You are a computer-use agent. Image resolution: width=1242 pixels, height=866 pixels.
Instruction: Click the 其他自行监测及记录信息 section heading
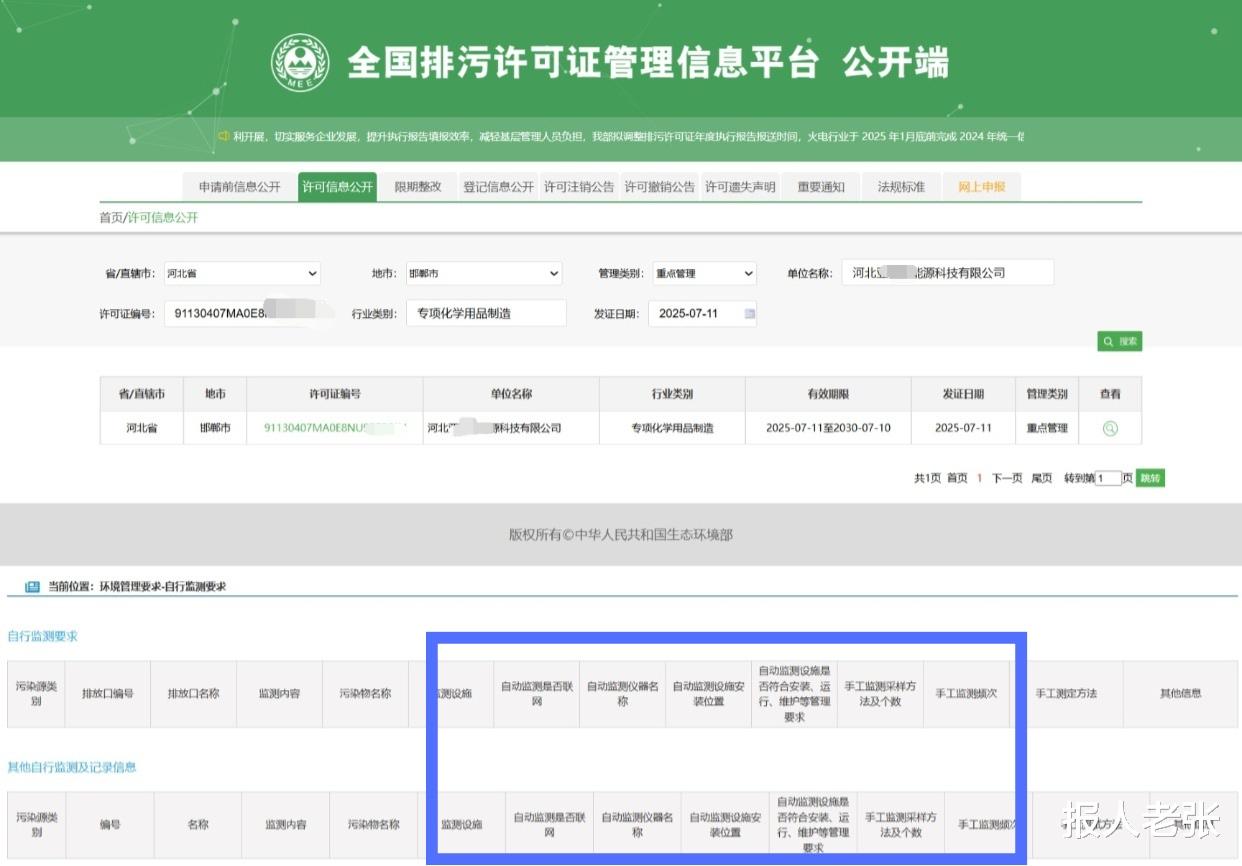pos(72,767)
